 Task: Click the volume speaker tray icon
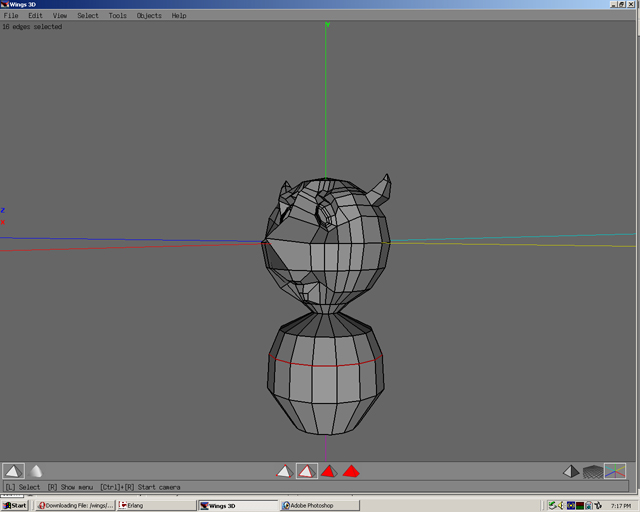pyautogui.click(x=562, y=505)
